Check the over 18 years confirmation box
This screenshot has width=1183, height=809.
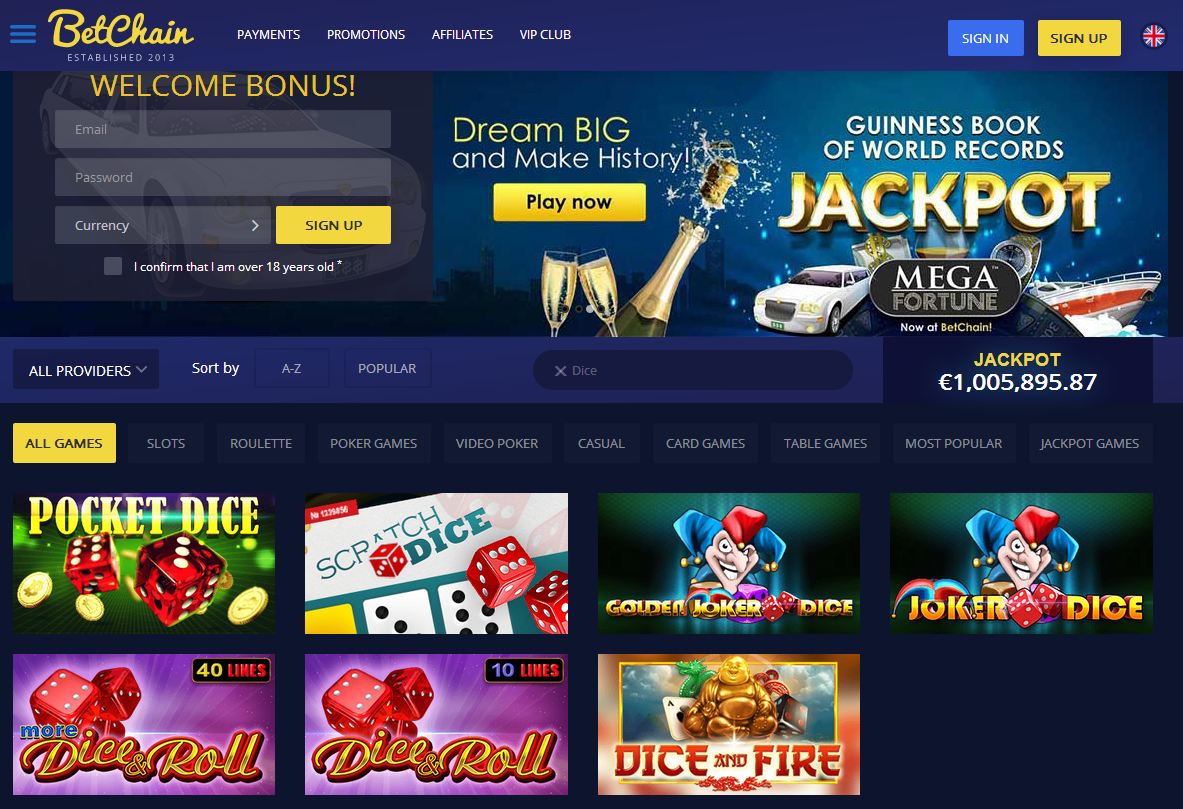[x=113, y=266]
